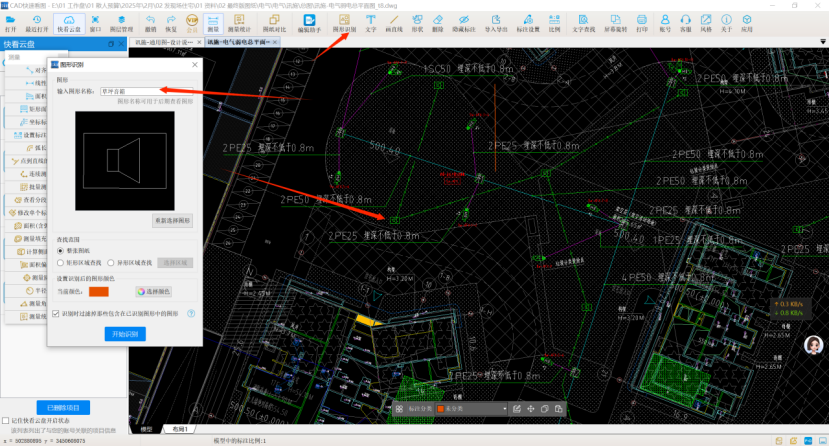
Task: Click the 开始识别 button
Action: pos(124,333)
